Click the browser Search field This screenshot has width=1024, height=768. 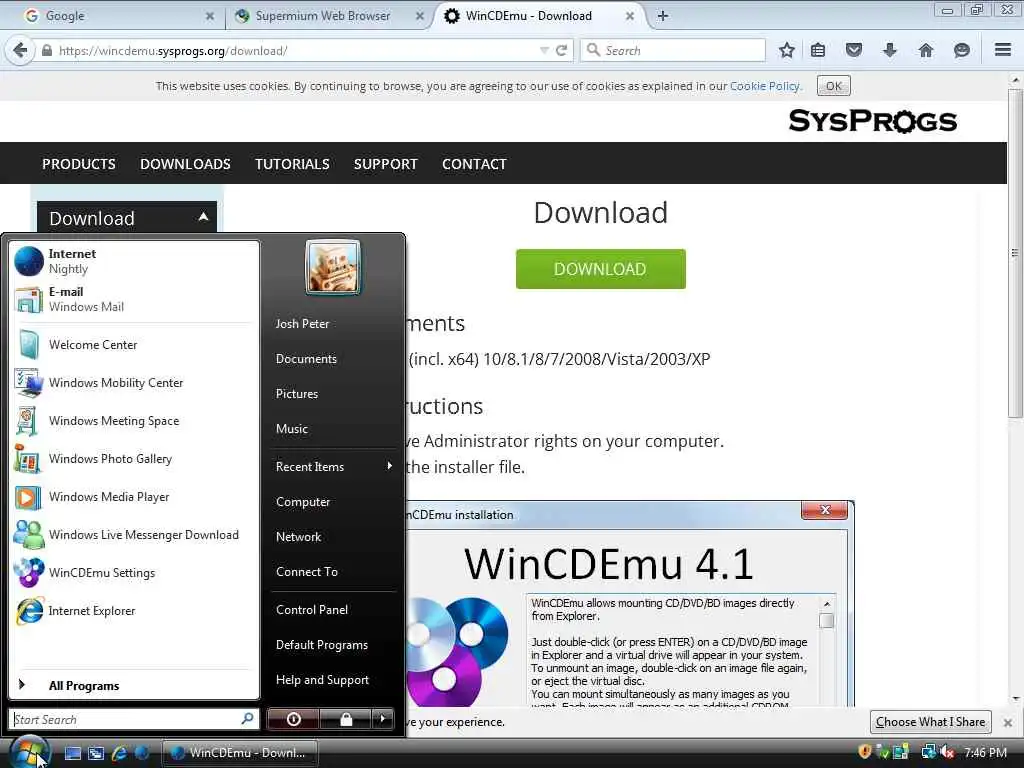(x=673, y=50)
